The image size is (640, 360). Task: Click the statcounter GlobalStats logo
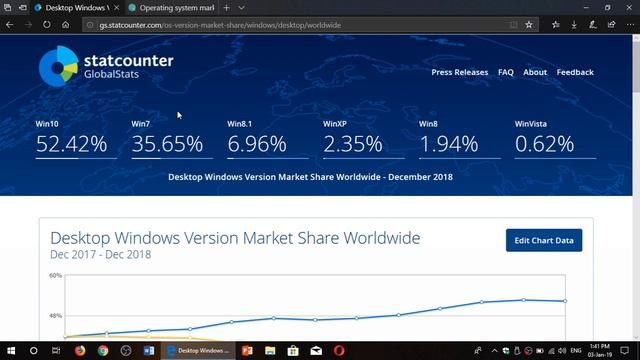pyautogui.click(x=106, y=66)
